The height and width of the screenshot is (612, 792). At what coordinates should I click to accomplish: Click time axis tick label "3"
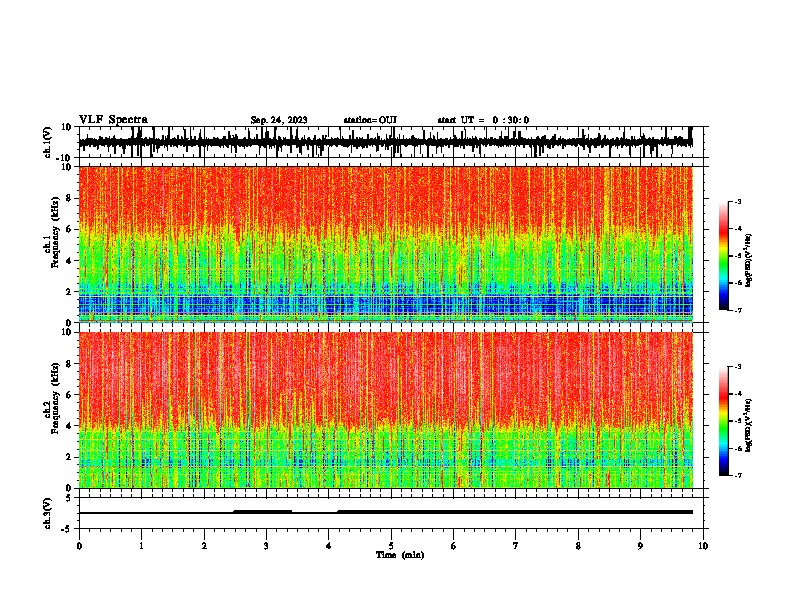click(266, 546)
